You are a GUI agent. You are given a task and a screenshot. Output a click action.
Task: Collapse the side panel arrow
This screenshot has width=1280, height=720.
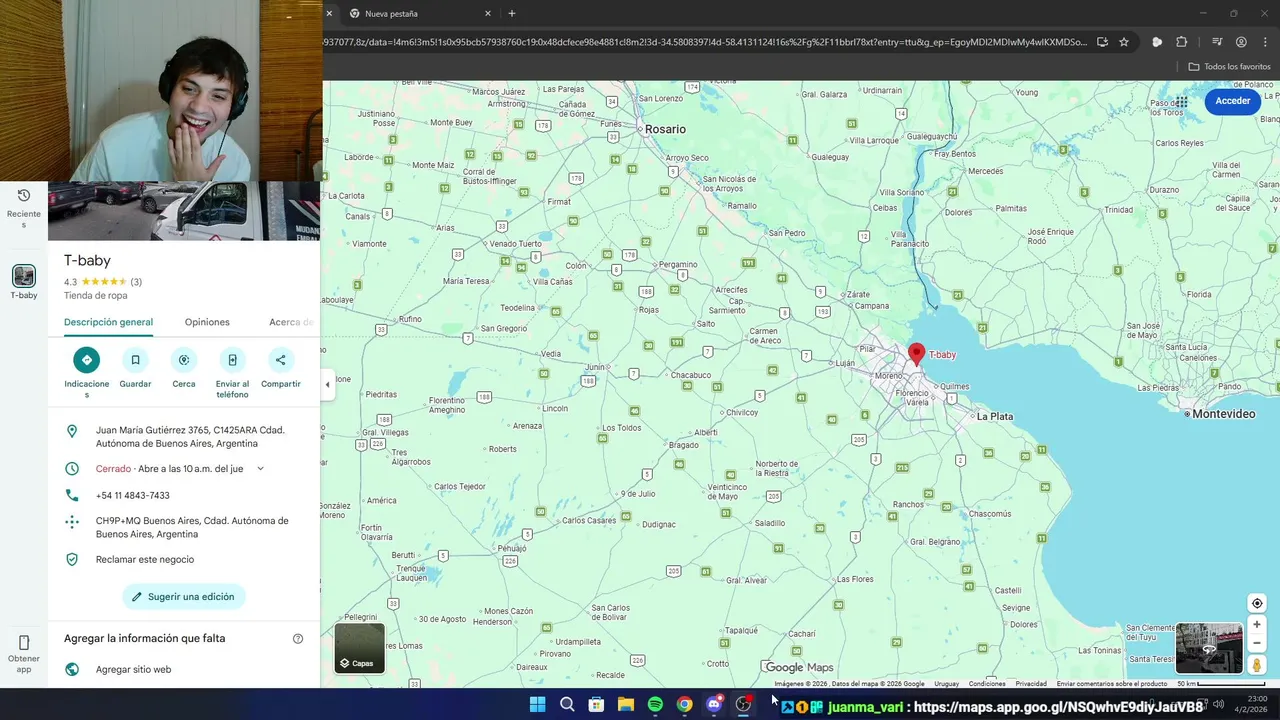pyautogui.click(x=327, y=384)
